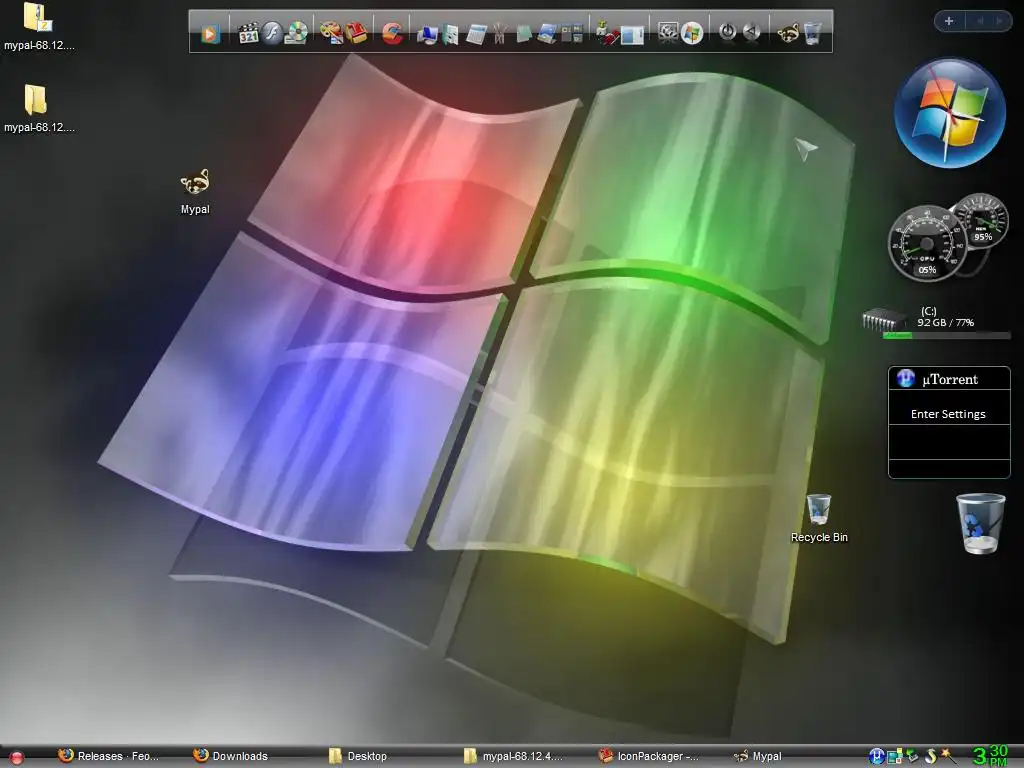Open the add/remove programs icon in dock
This screenshot has width=1024, height=768.
point(607,33)
